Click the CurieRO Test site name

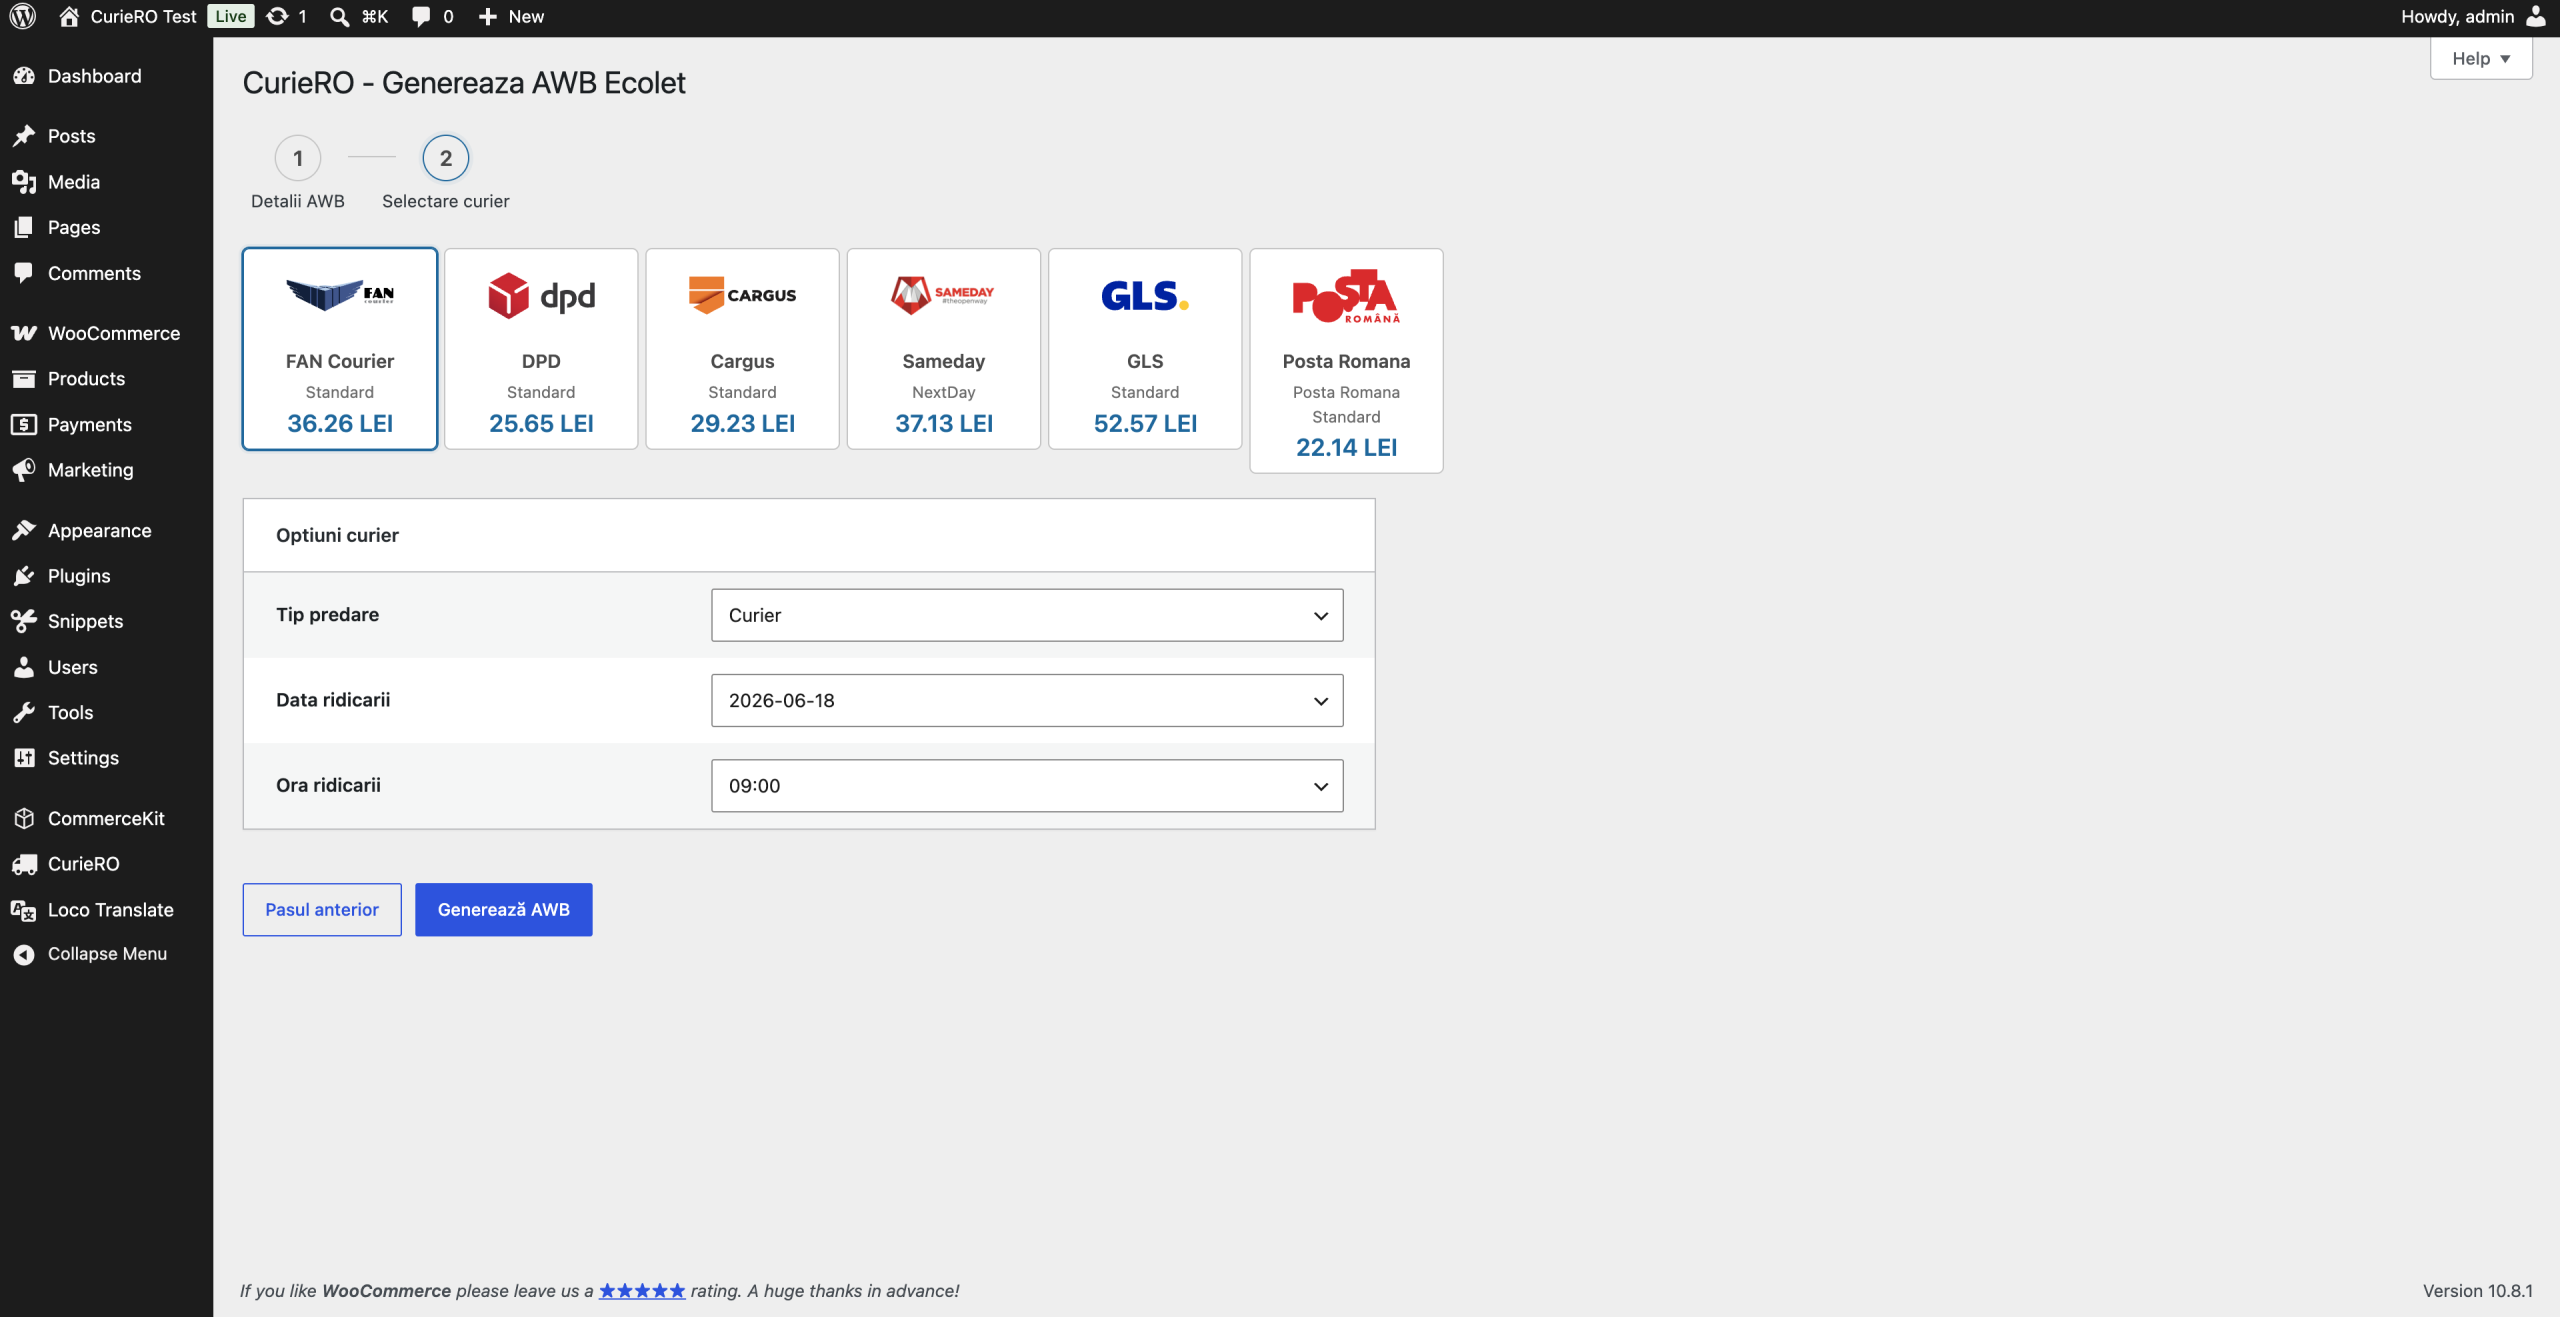(x=144, y=16)
